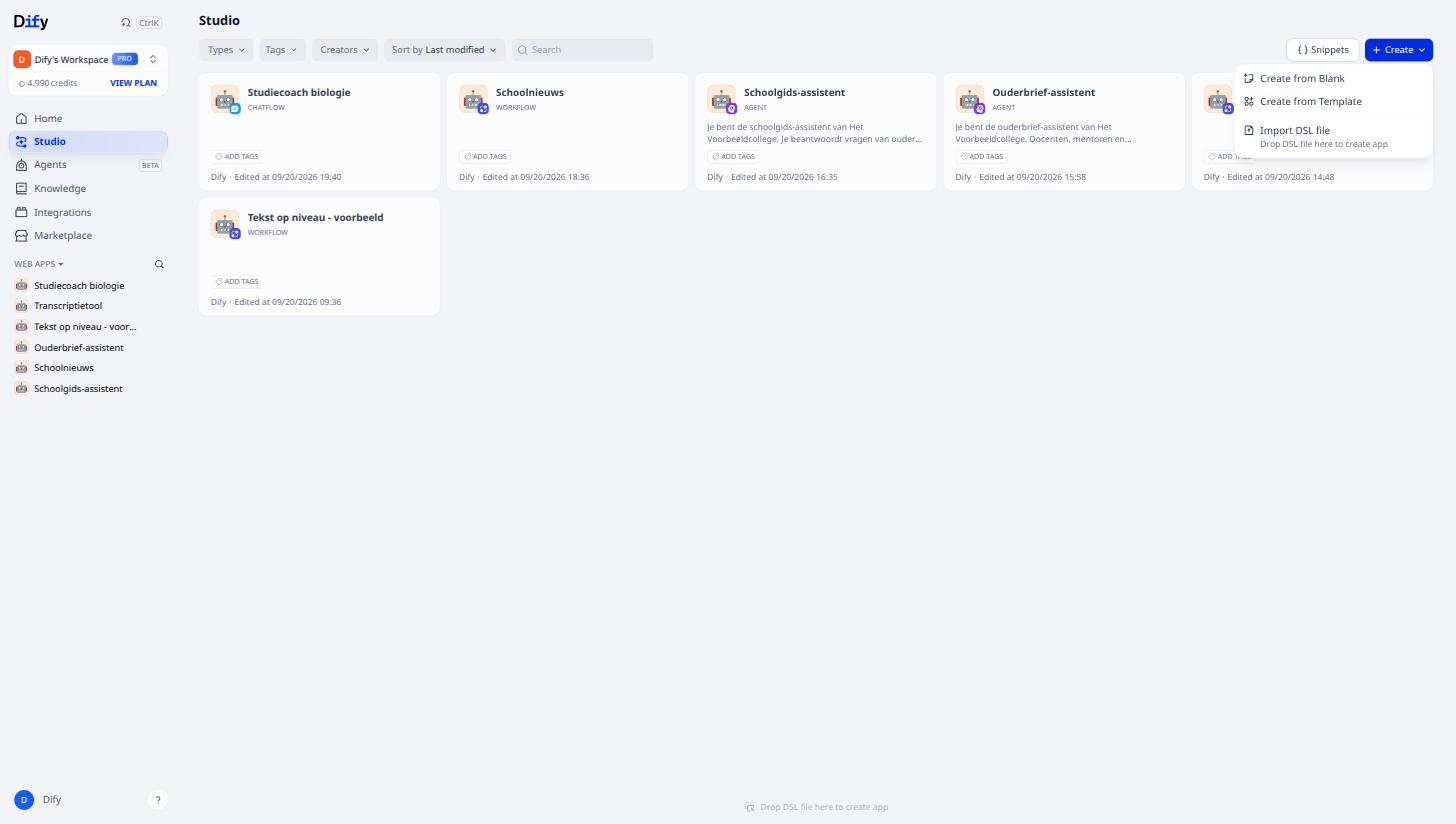Click the Schoolgids-assistent robot icon
This screenshot has width=1456, height=824.
[x=721, y=99]
